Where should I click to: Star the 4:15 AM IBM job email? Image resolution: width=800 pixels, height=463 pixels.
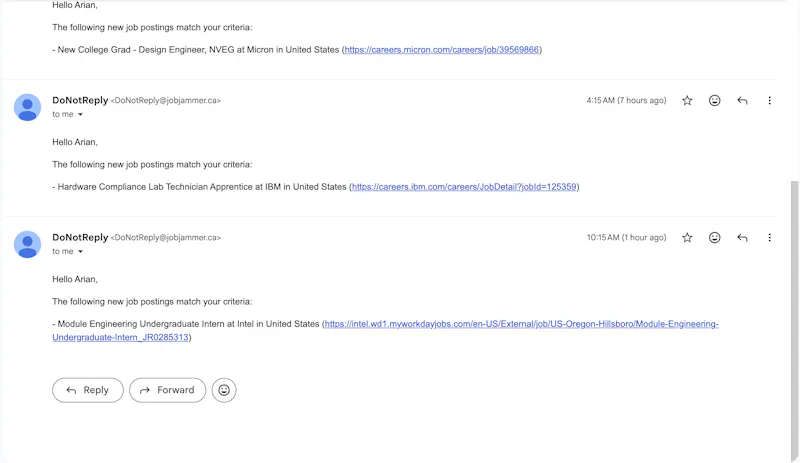click(x=687, y=101)
